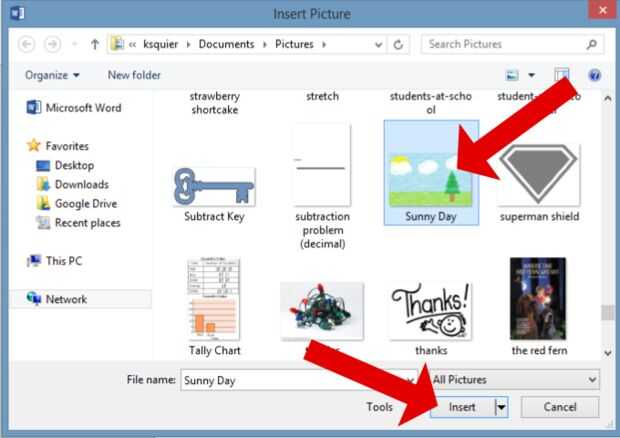Select the strawberry shortcake file label
Viewport: 620px width, 438px height.
pos(215,103)
